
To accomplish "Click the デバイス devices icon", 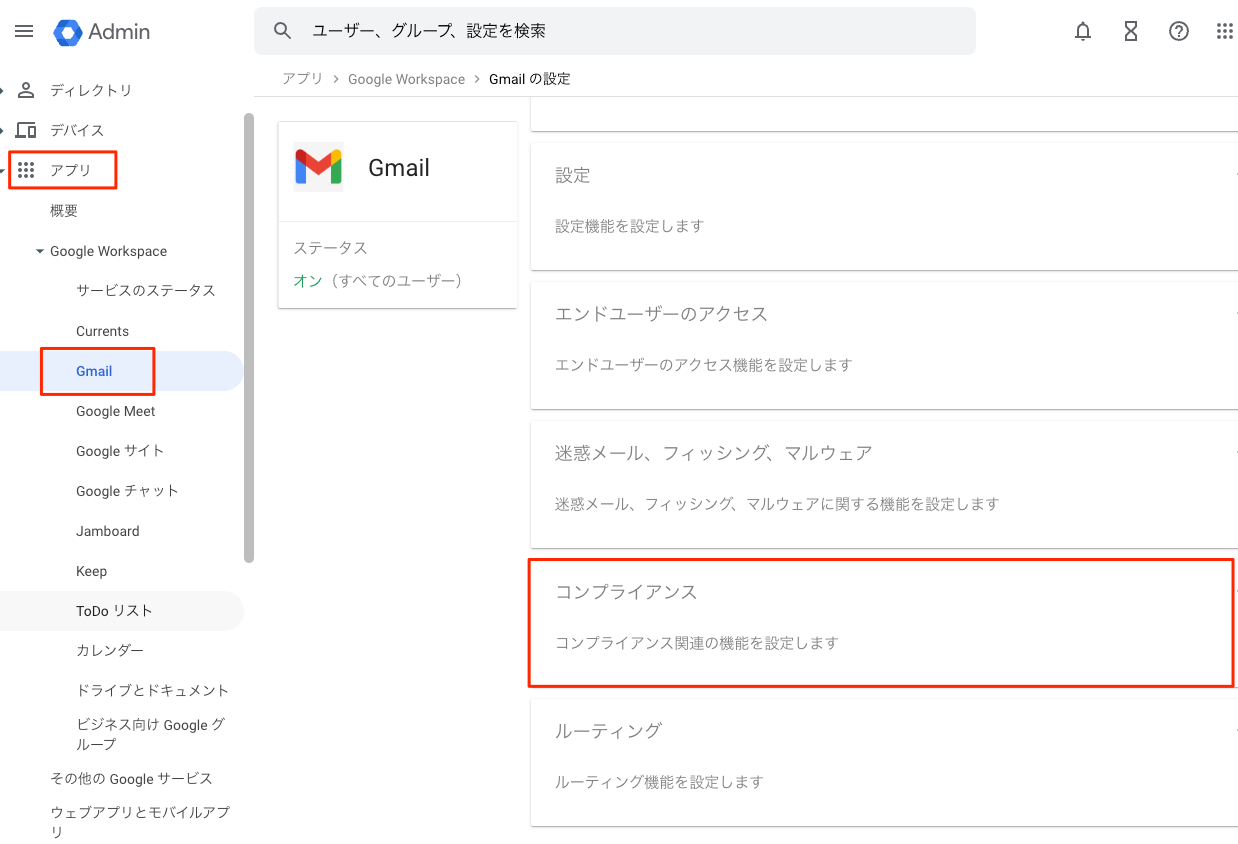I will 27,130.
